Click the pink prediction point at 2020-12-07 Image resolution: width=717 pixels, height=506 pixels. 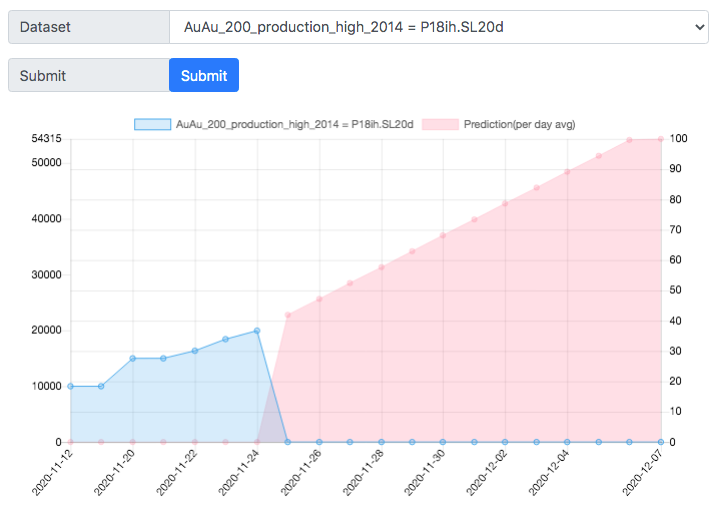(x=660, y=139)
